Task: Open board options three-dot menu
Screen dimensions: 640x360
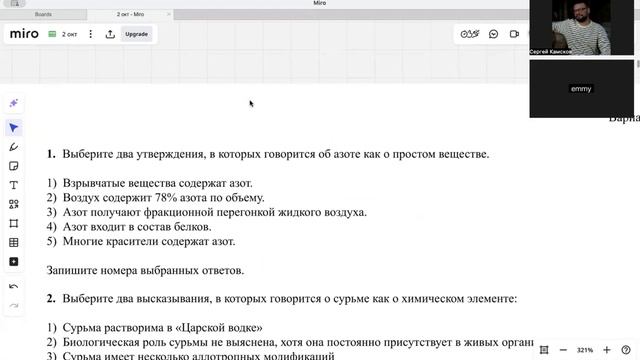Action: pyautogui.click(x=91, y=34)
